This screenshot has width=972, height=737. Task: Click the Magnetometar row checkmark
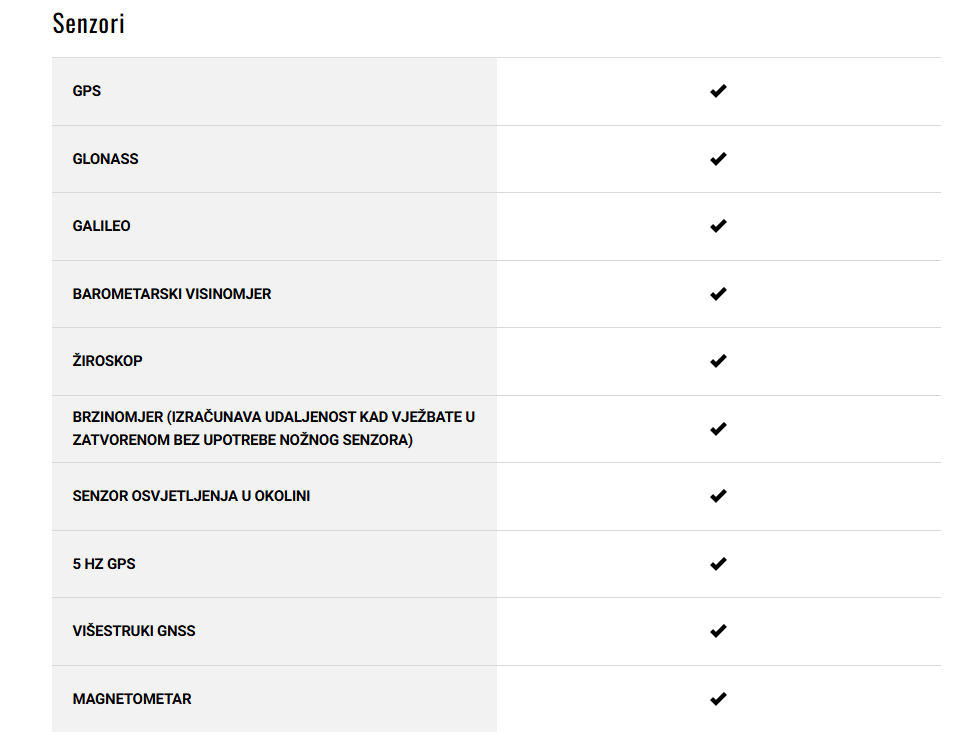[718, 699]
